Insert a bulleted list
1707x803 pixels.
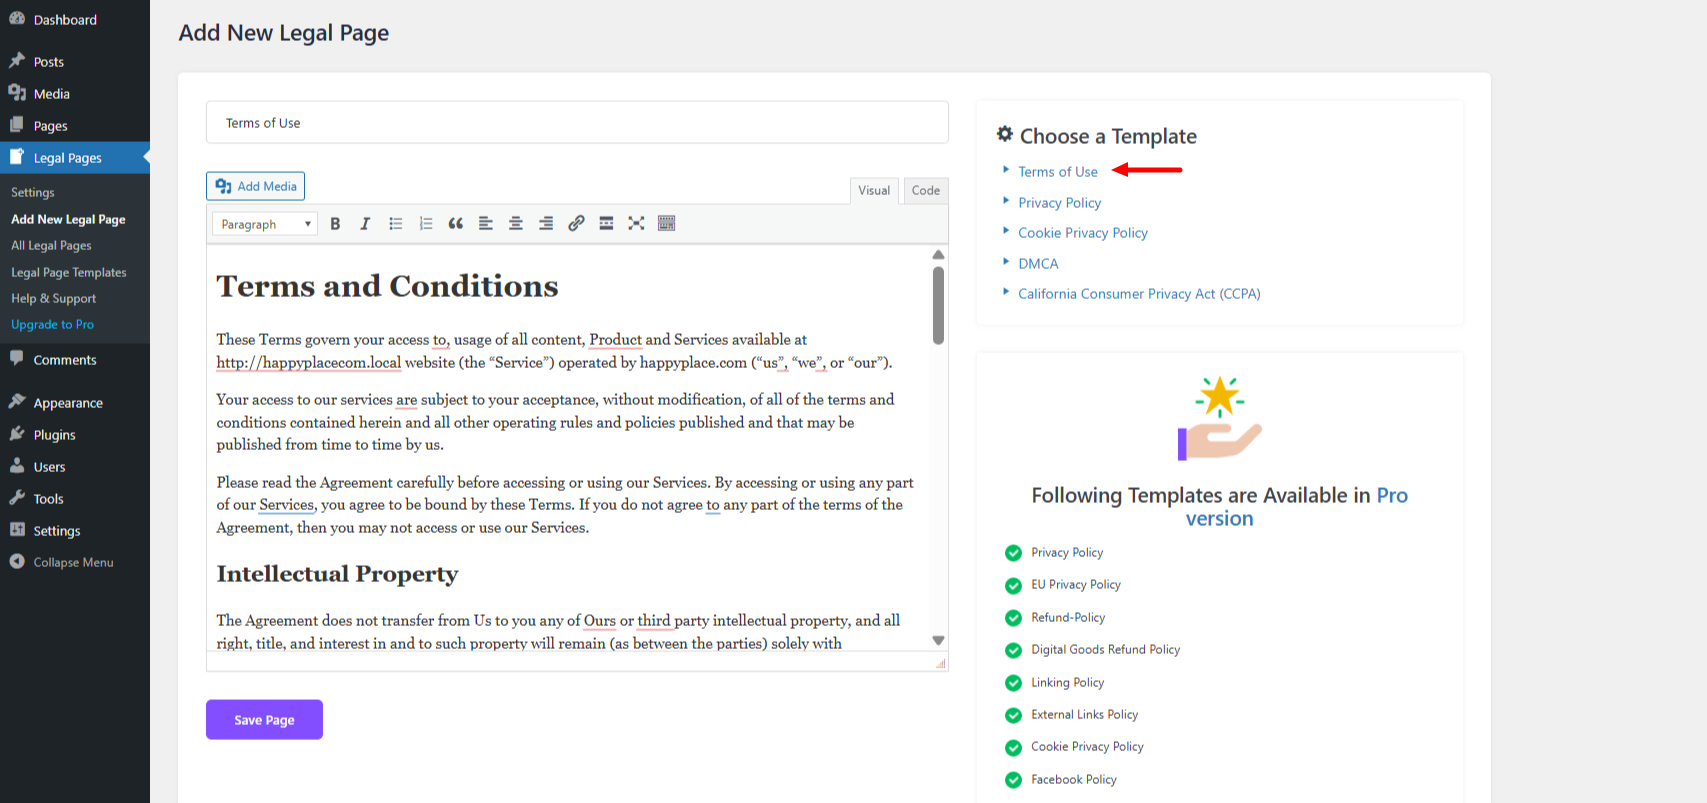pos(396,224)
